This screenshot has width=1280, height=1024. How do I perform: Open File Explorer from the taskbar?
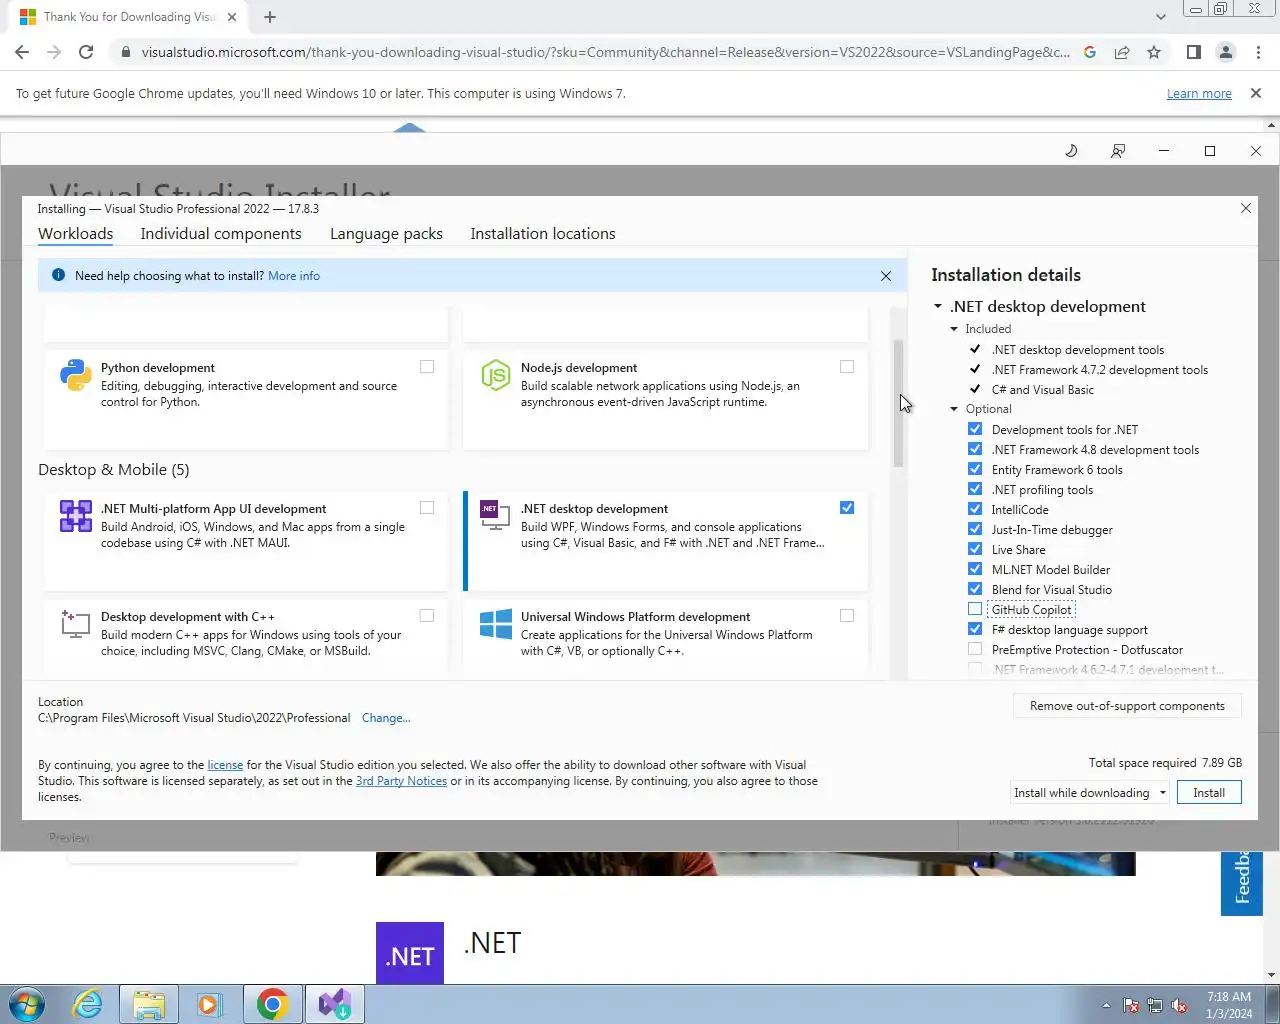(148, 1004)
